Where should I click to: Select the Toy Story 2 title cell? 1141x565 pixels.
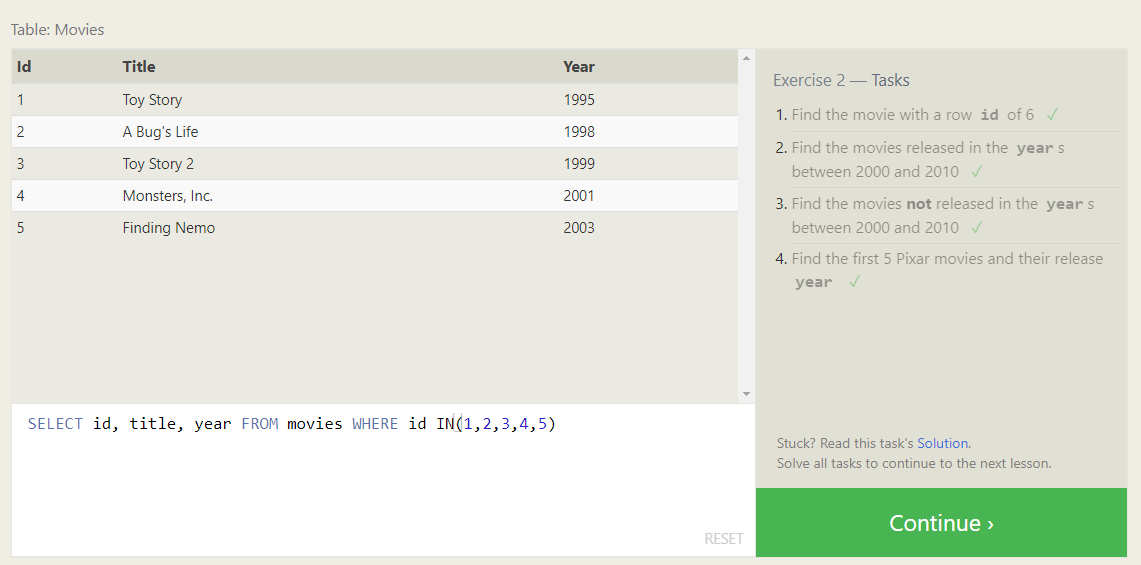pyautogui.click(x=158, y=164)
